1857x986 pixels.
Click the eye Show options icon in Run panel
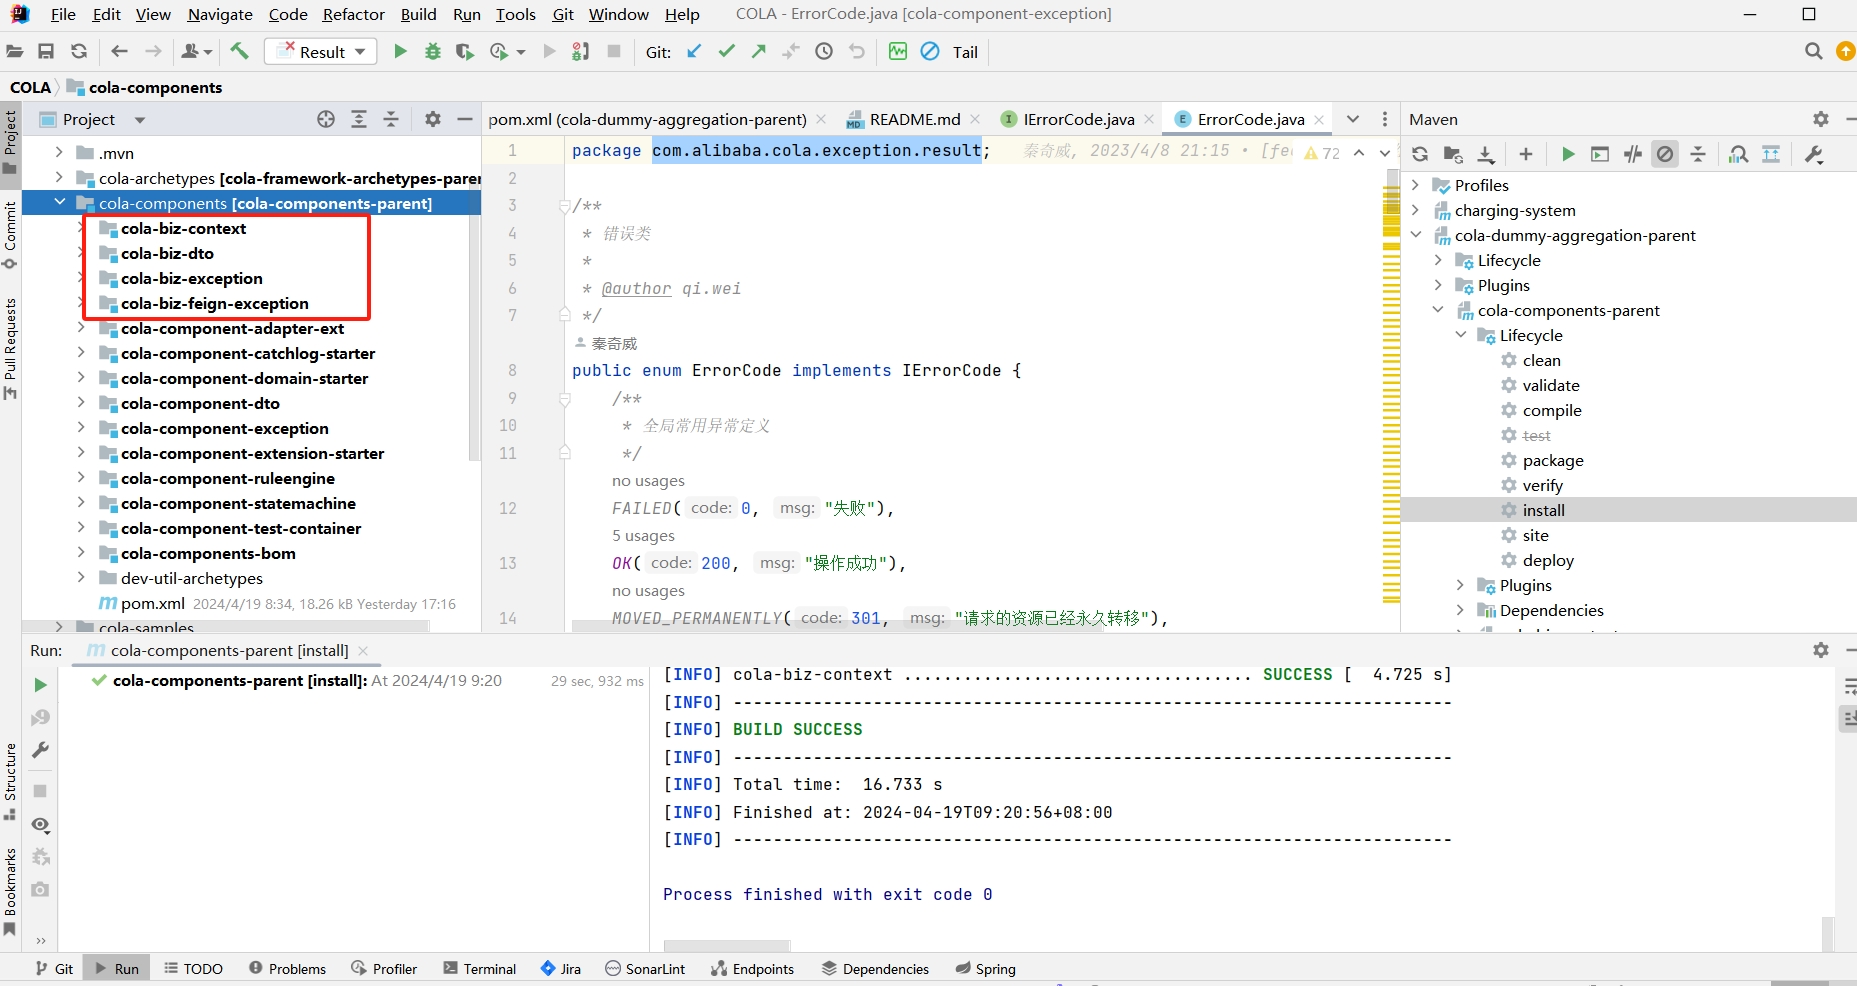pyautogui.click(x=40, y=825)
